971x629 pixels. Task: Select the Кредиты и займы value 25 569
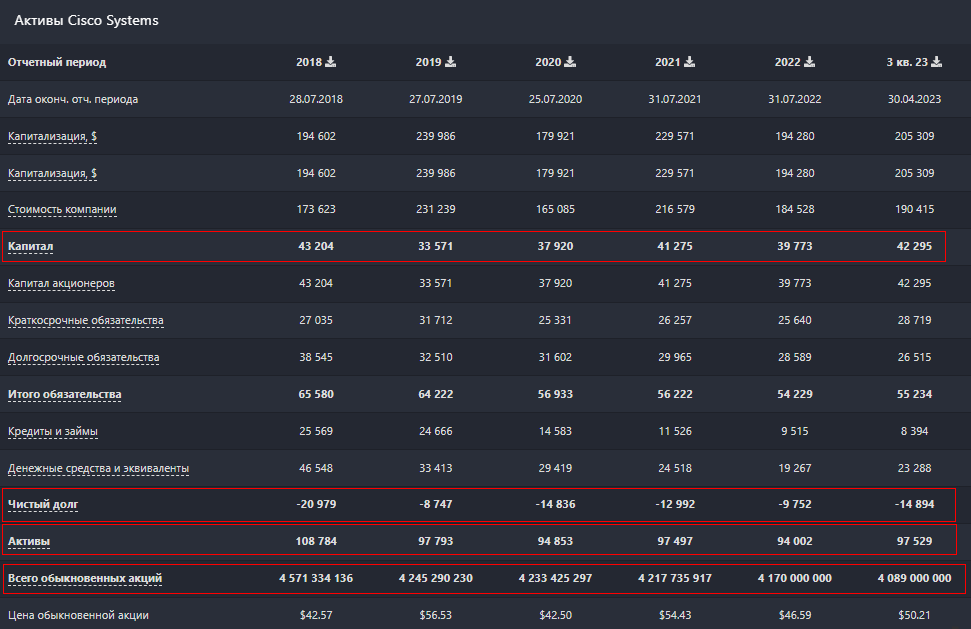[x=316, y=432]
